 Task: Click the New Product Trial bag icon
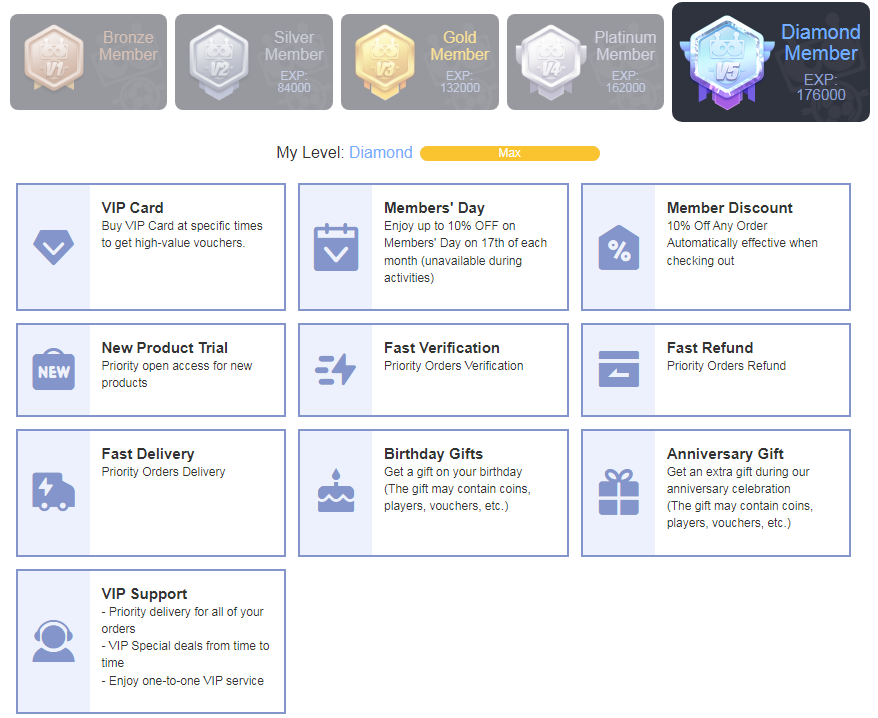[x=53, y=370]
